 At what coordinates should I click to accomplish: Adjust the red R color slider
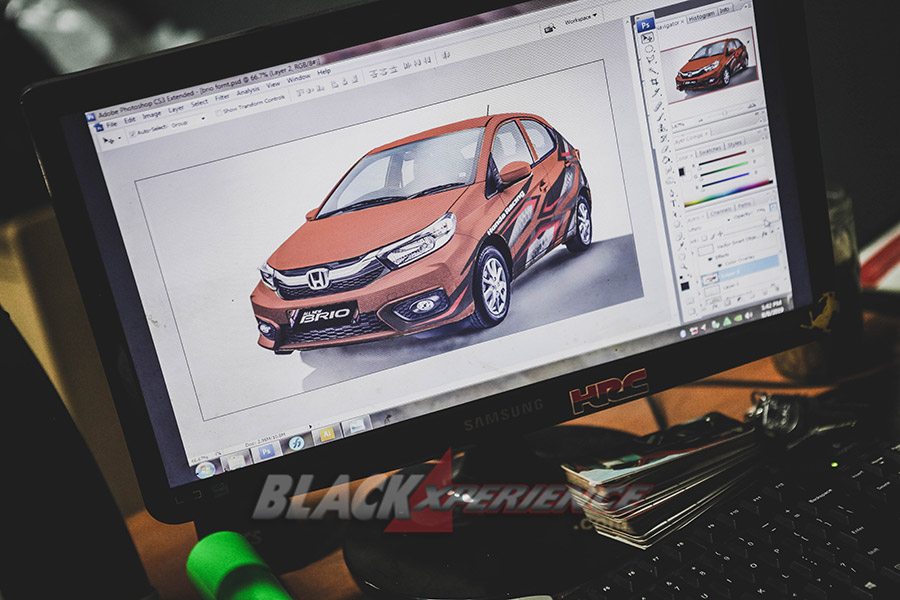coord(723,158)
